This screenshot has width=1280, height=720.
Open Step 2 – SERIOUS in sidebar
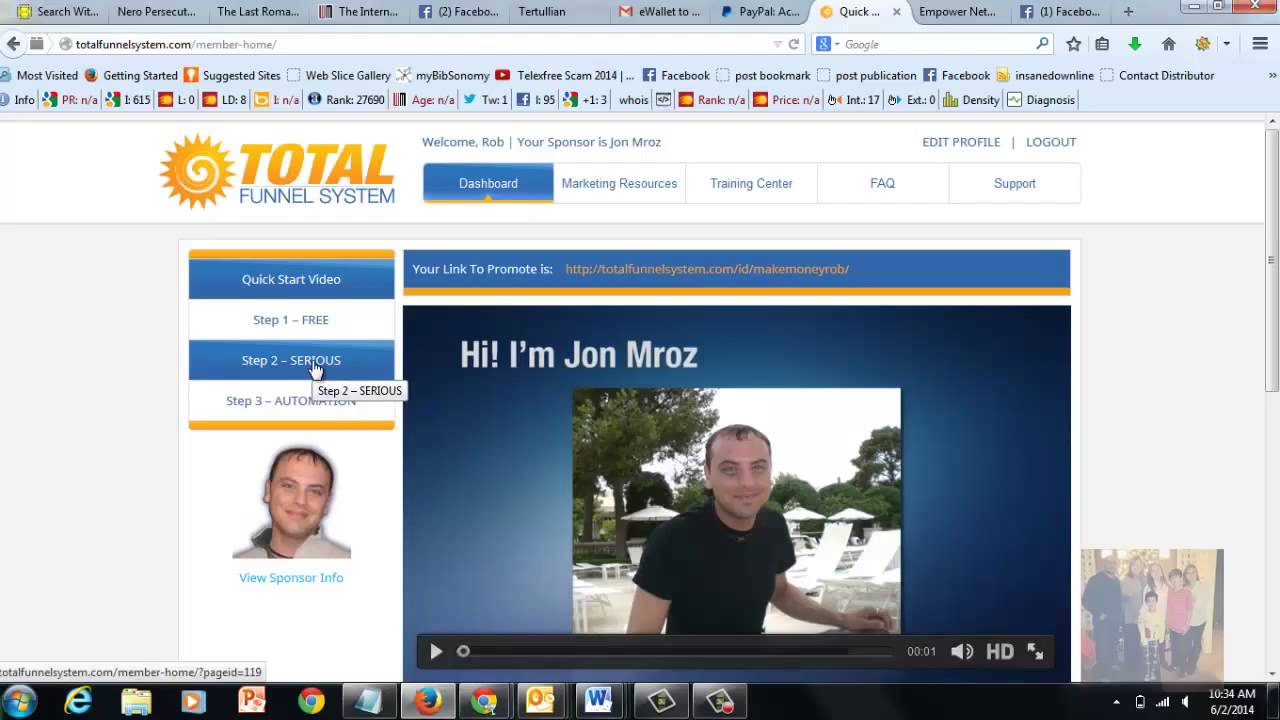(x=291, y=360)
